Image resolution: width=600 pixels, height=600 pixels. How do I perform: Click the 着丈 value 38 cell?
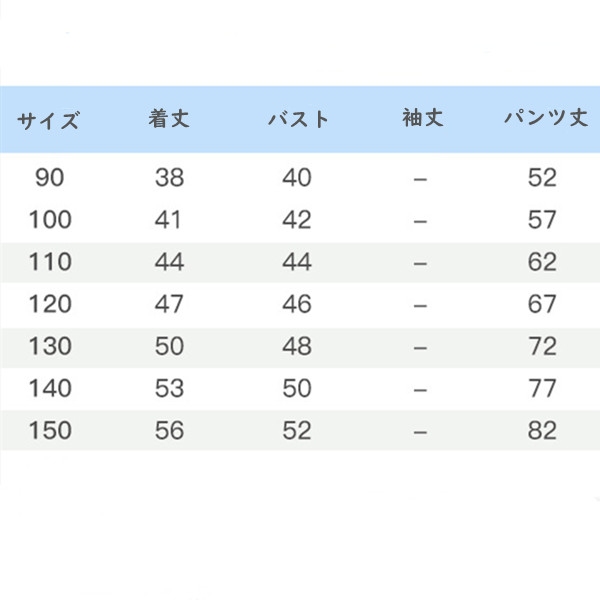tap(170, 178)
